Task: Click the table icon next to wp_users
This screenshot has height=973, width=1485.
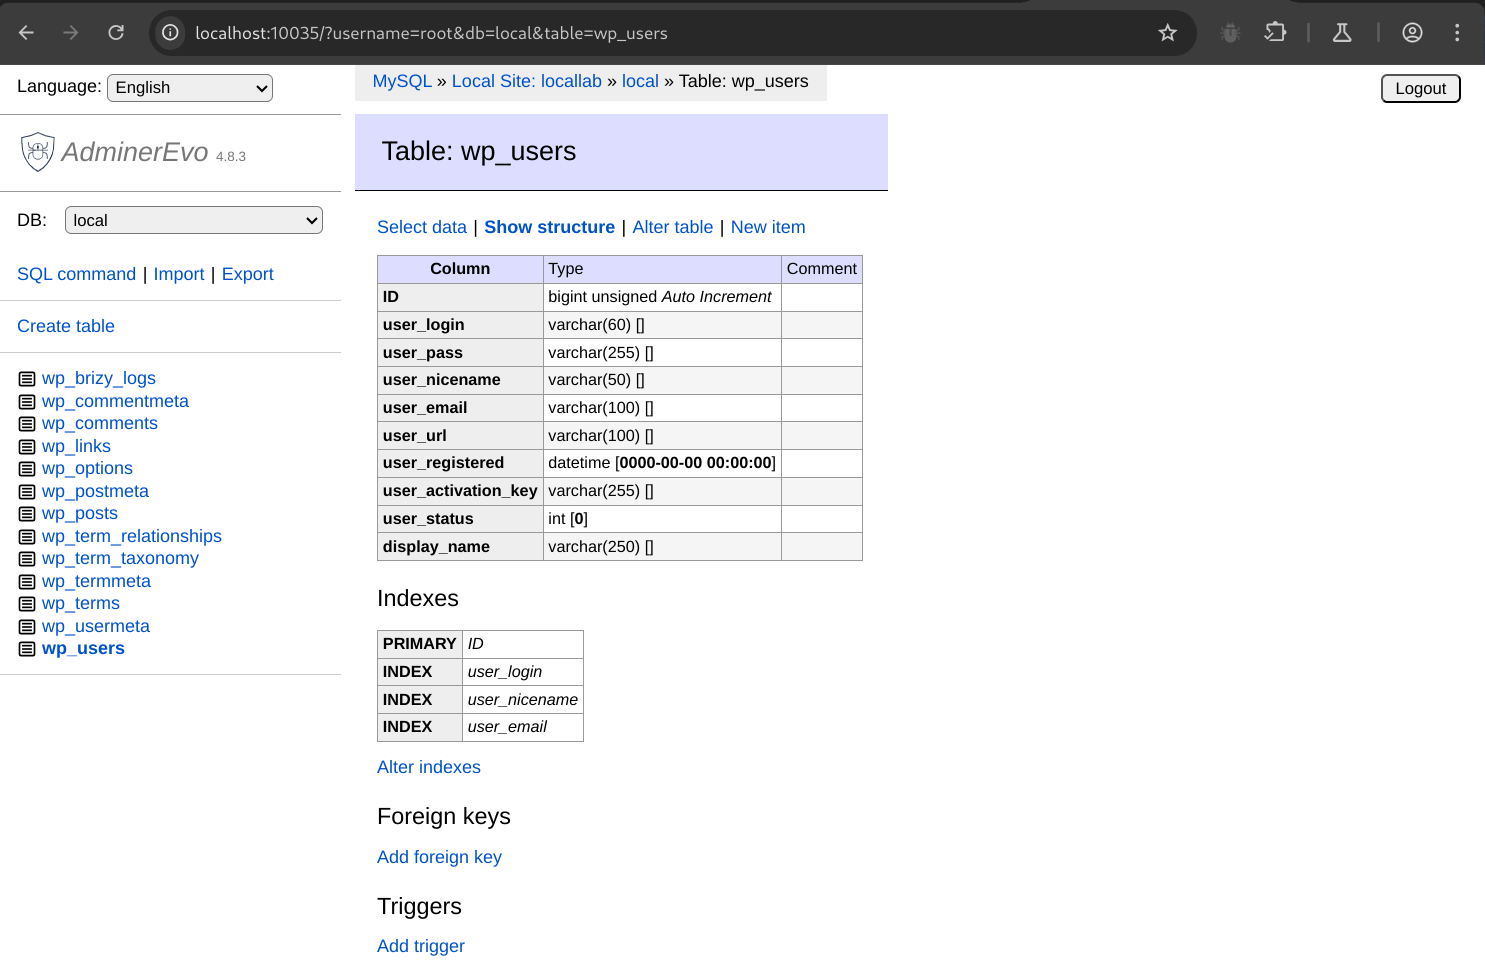Action: click(x=27, y=649)
